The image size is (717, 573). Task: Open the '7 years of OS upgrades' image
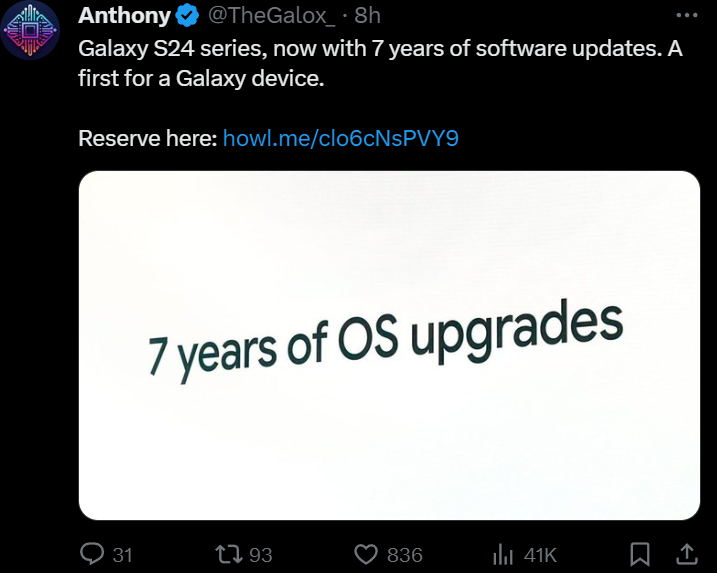click(389, 345)
